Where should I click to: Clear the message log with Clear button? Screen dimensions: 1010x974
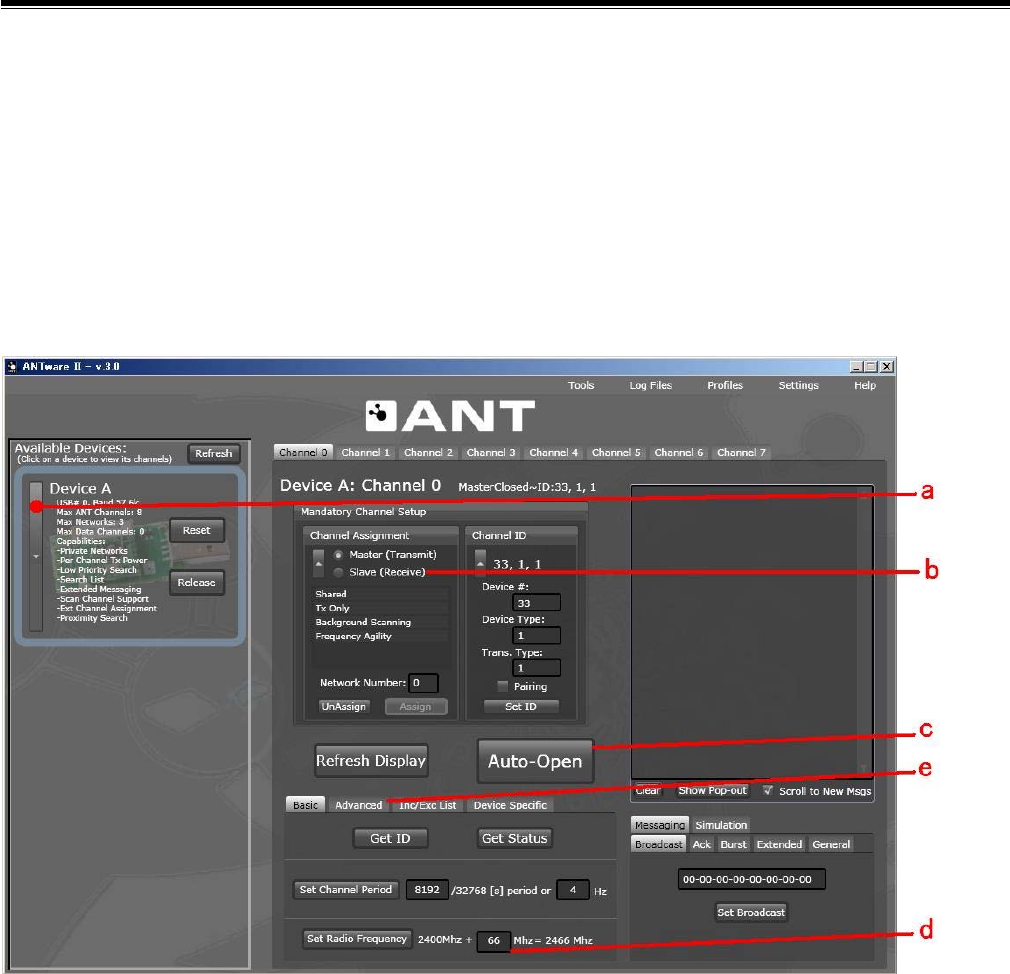pyautogui.click(x=648, y=790)
